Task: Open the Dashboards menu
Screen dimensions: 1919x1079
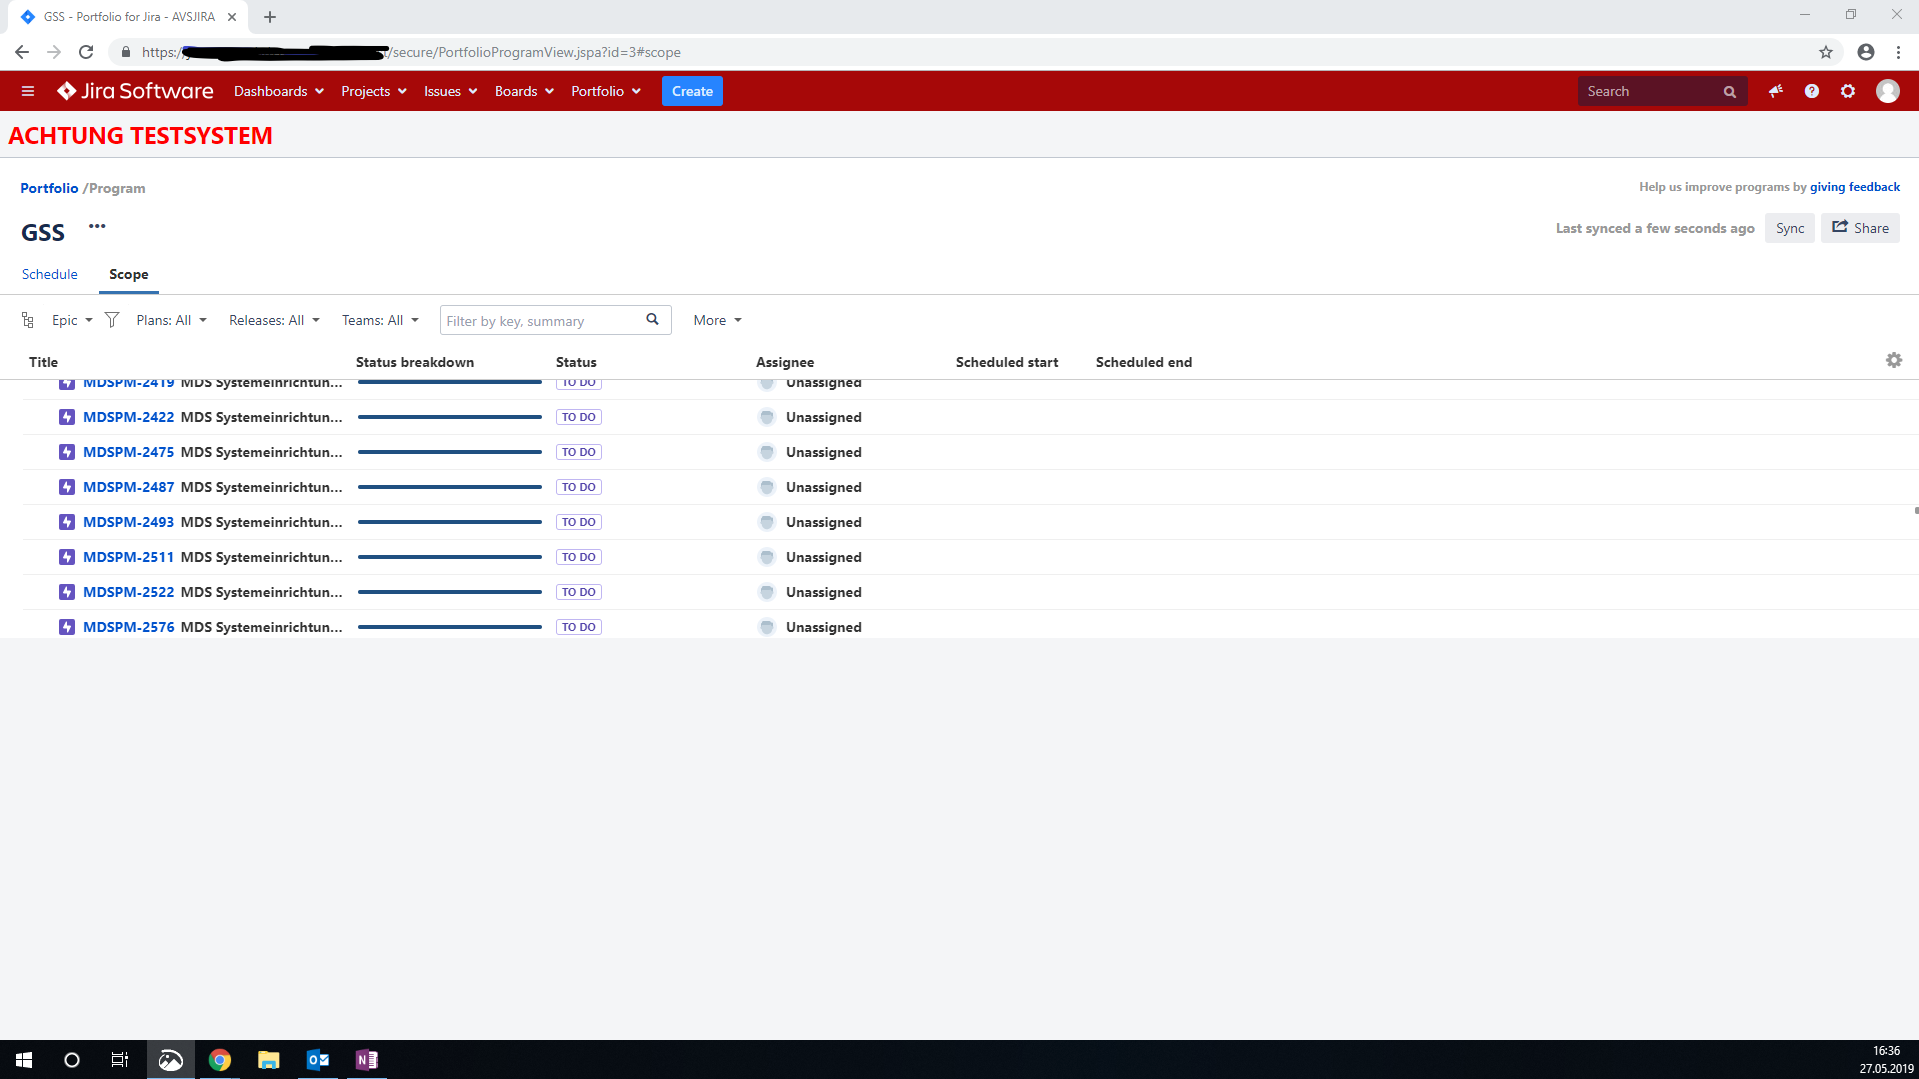Action: point(279,91)
